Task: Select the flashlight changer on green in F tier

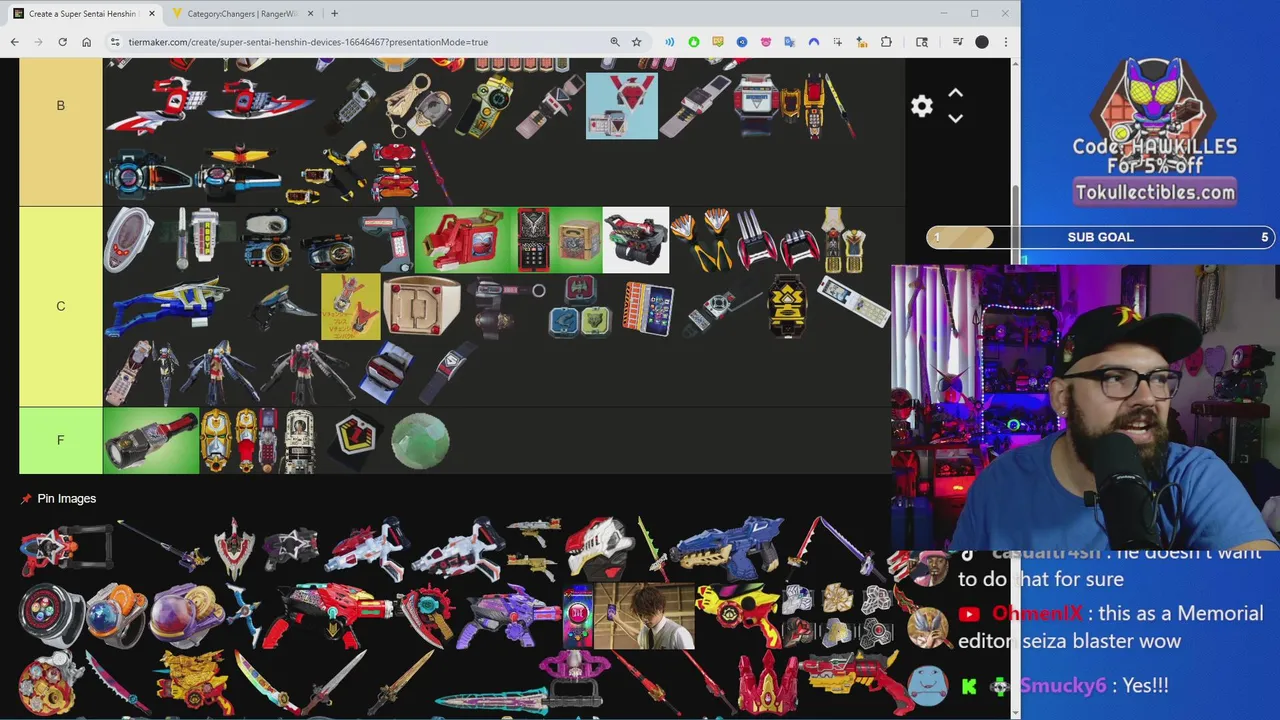Action: point(151,440)
